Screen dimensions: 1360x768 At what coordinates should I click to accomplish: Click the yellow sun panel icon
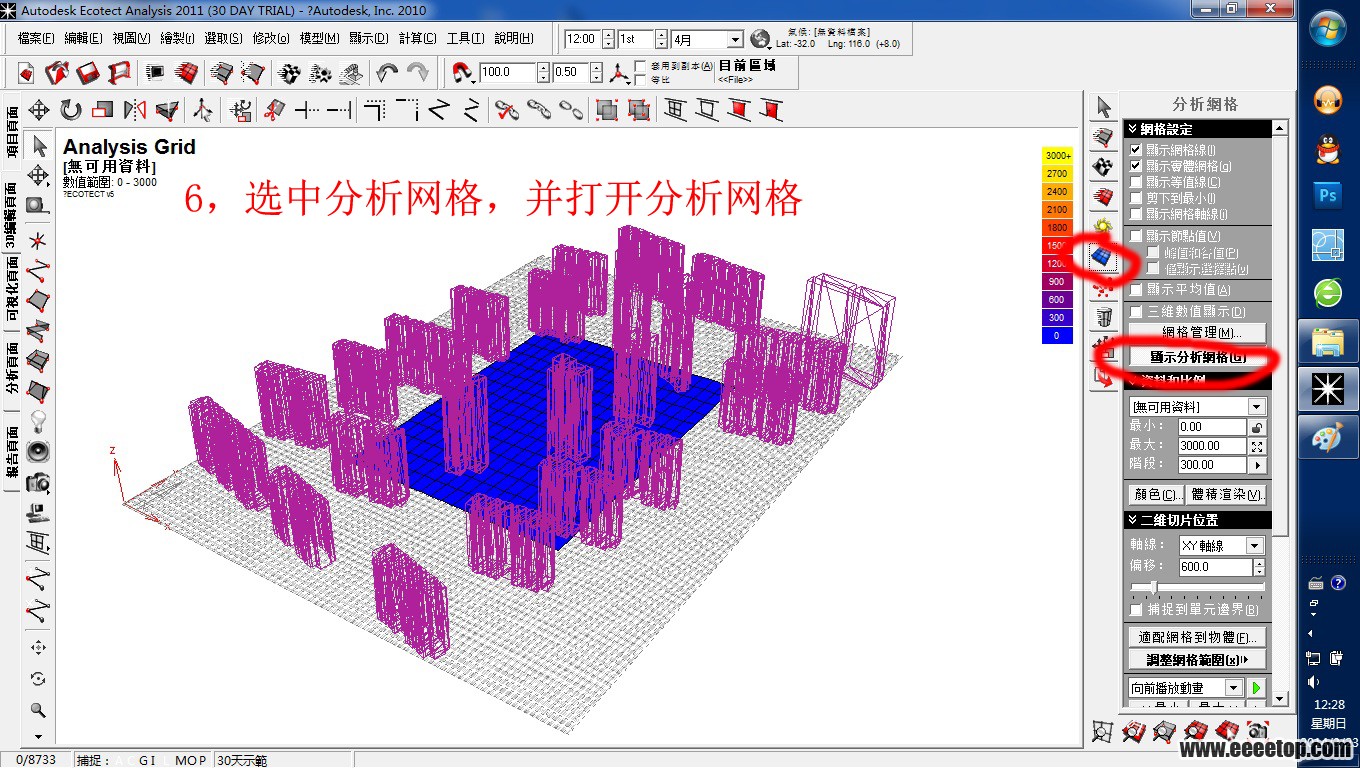click(x=1103, y=227)
